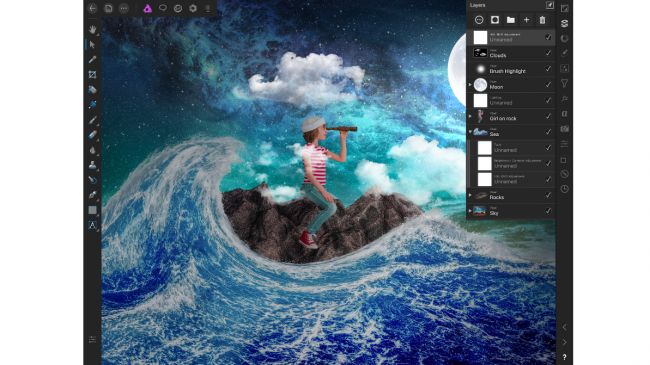Select the Moon layer thumbnail
The height and width of the screenshot is (365, 650).
[x=480, y=85]
